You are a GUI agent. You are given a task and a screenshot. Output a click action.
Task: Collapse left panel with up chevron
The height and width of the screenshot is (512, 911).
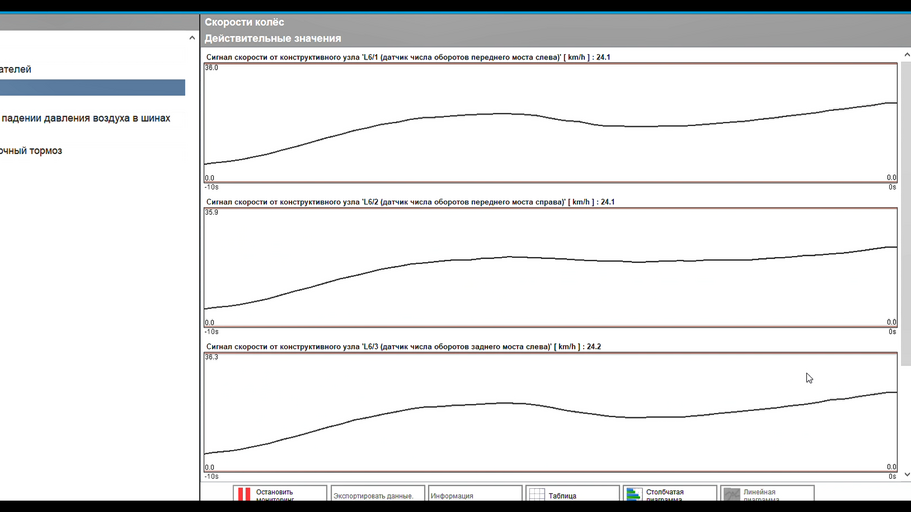(x=192, y=38)
